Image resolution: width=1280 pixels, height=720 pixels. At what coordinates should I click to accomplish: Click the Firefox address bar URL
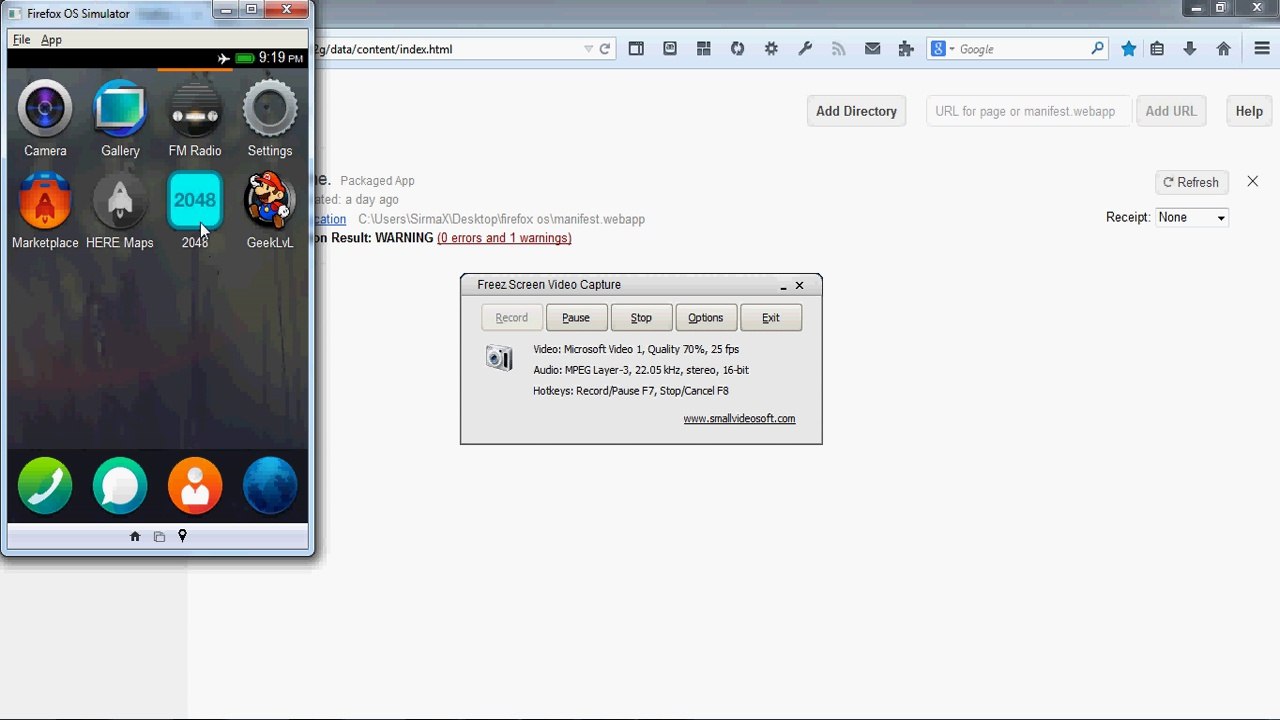pos(383,49)
